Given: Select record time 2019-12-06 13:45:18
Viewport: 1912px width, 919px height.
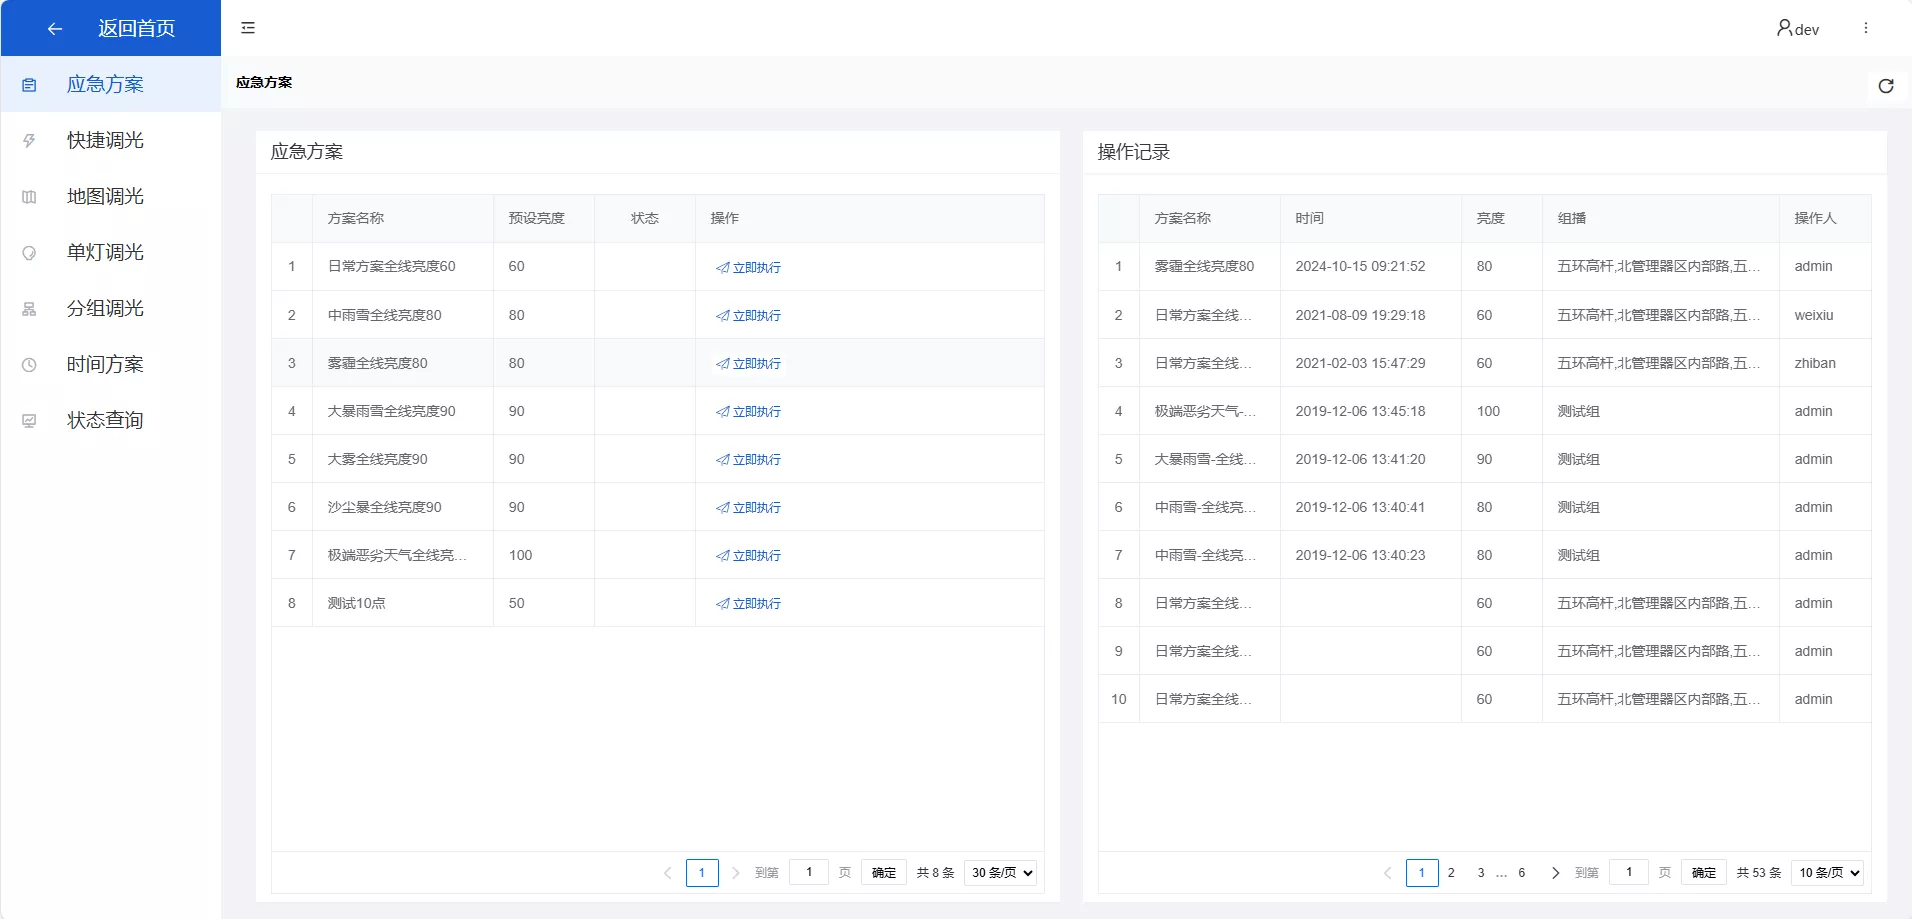Looking at the screenshot, I should (x=1360, y=411).
